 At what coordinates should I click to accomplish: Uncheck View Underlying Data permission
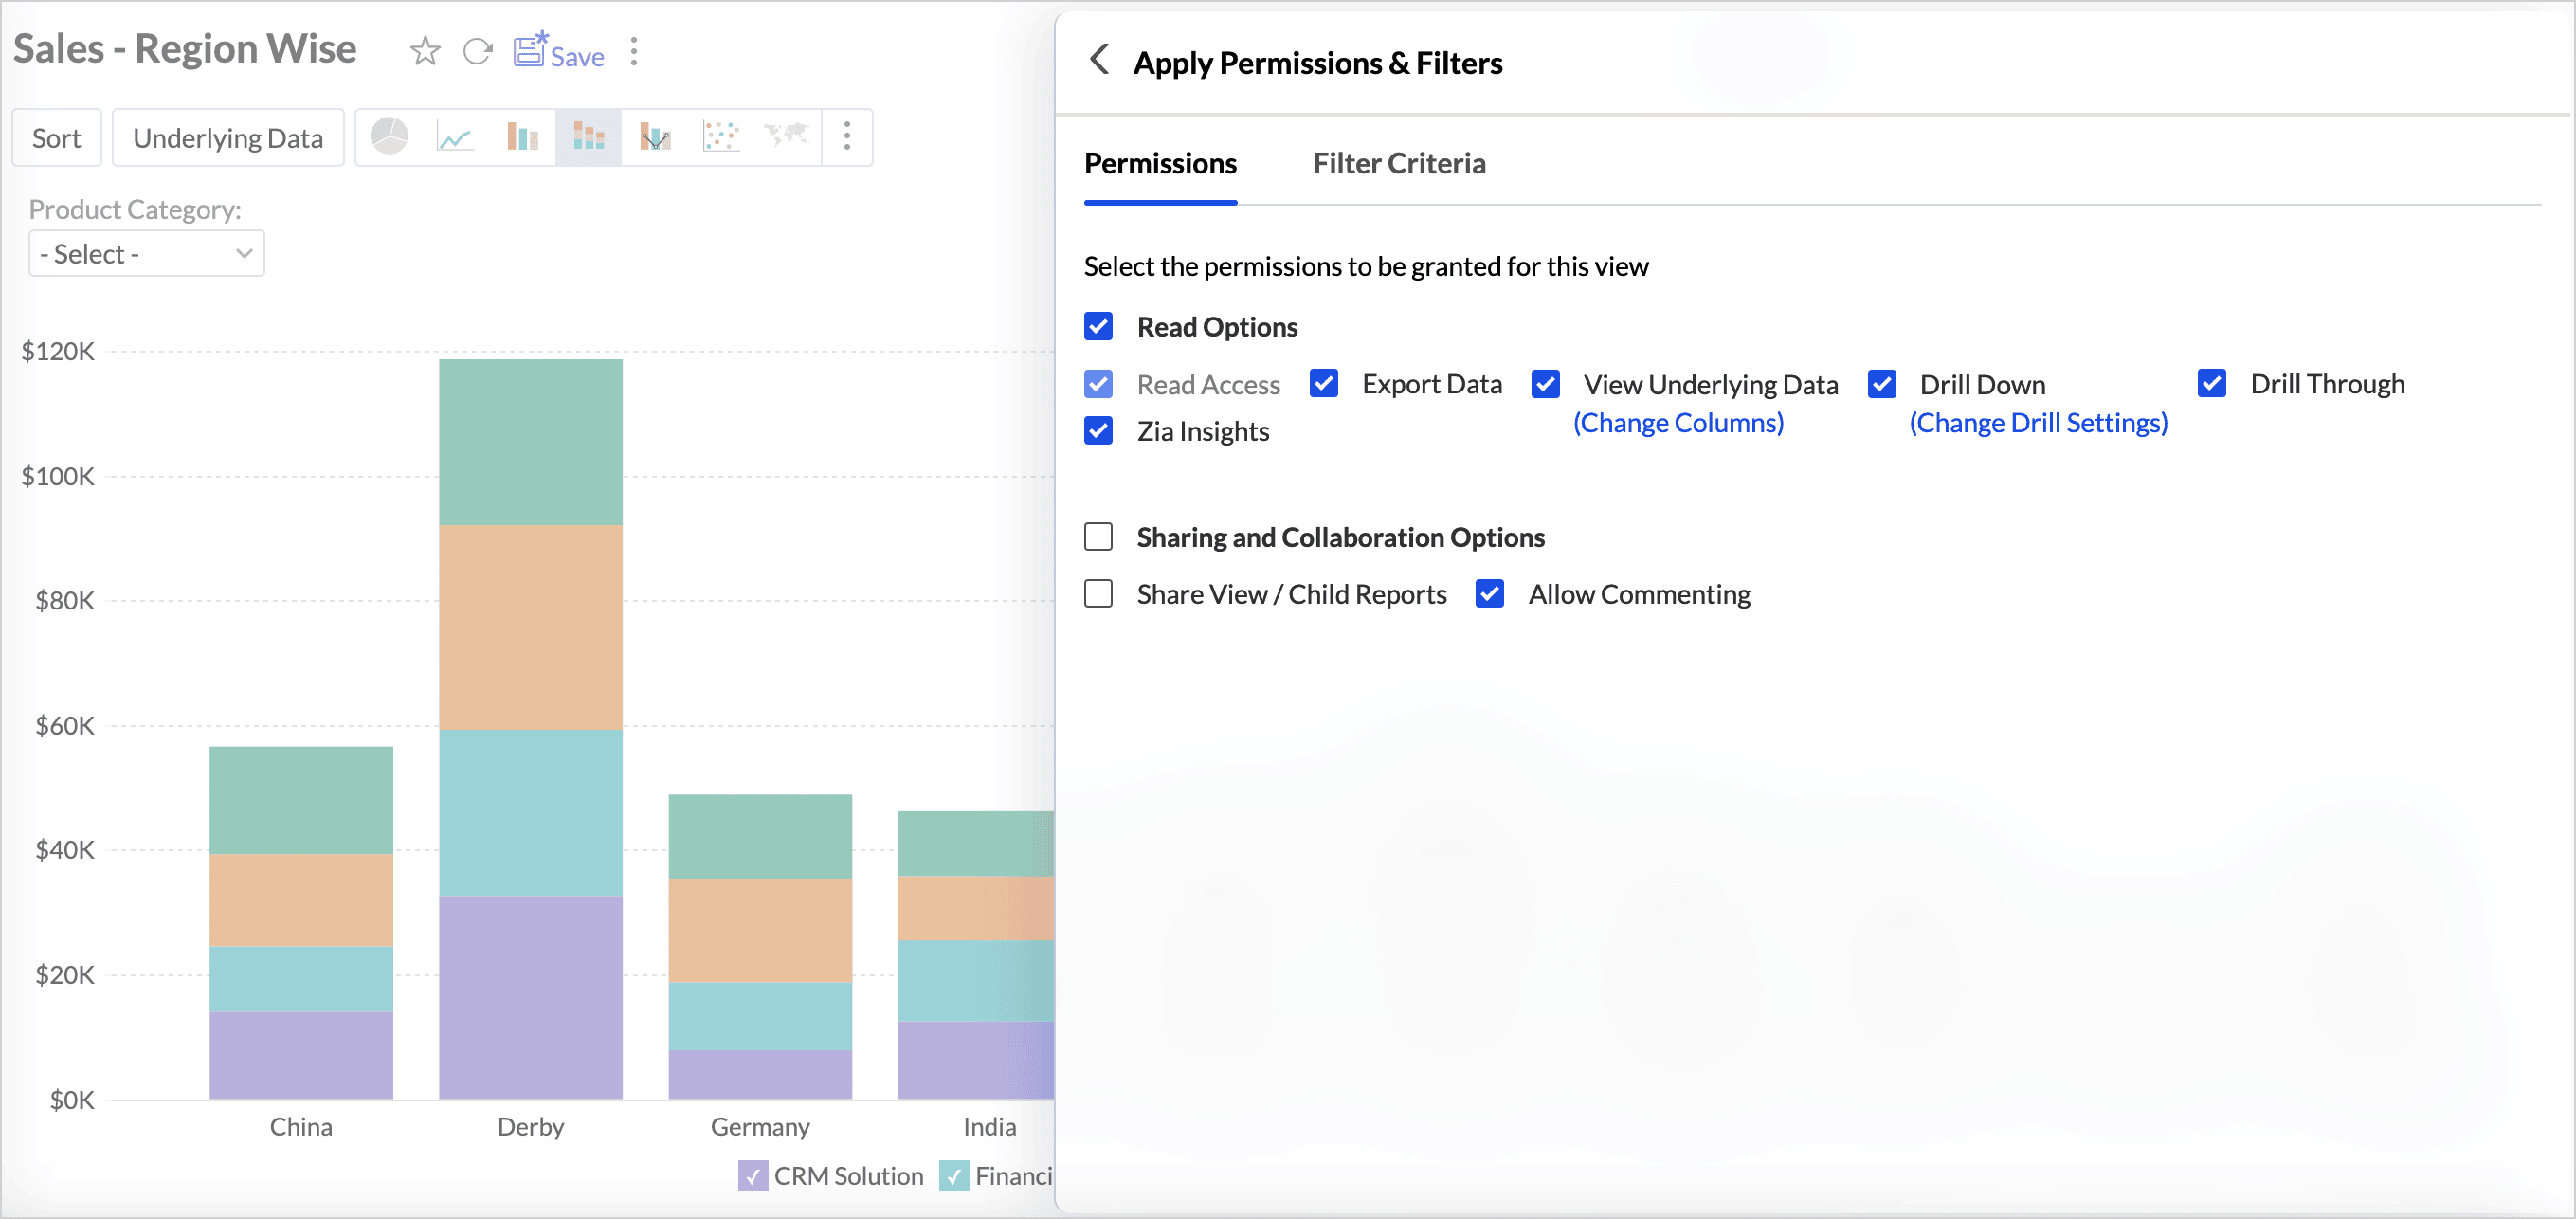pyautogui.click(x=1545, y=385)
